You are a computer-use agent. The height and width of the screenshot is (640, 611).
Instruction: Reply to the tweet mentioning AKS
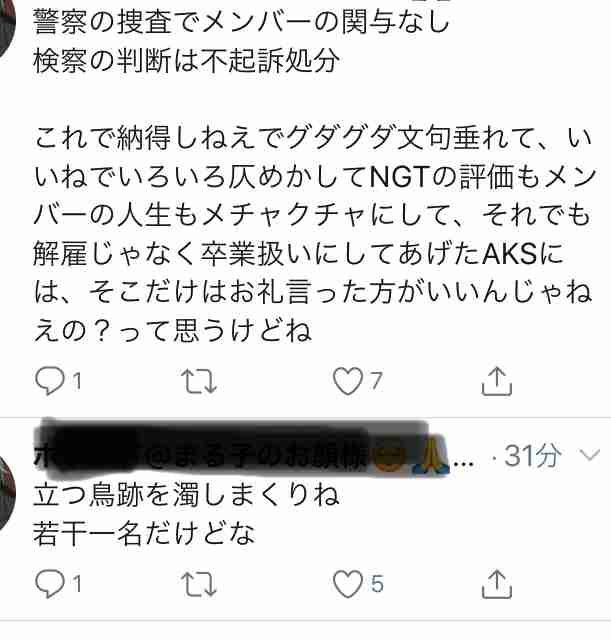(x=50, y=381)
